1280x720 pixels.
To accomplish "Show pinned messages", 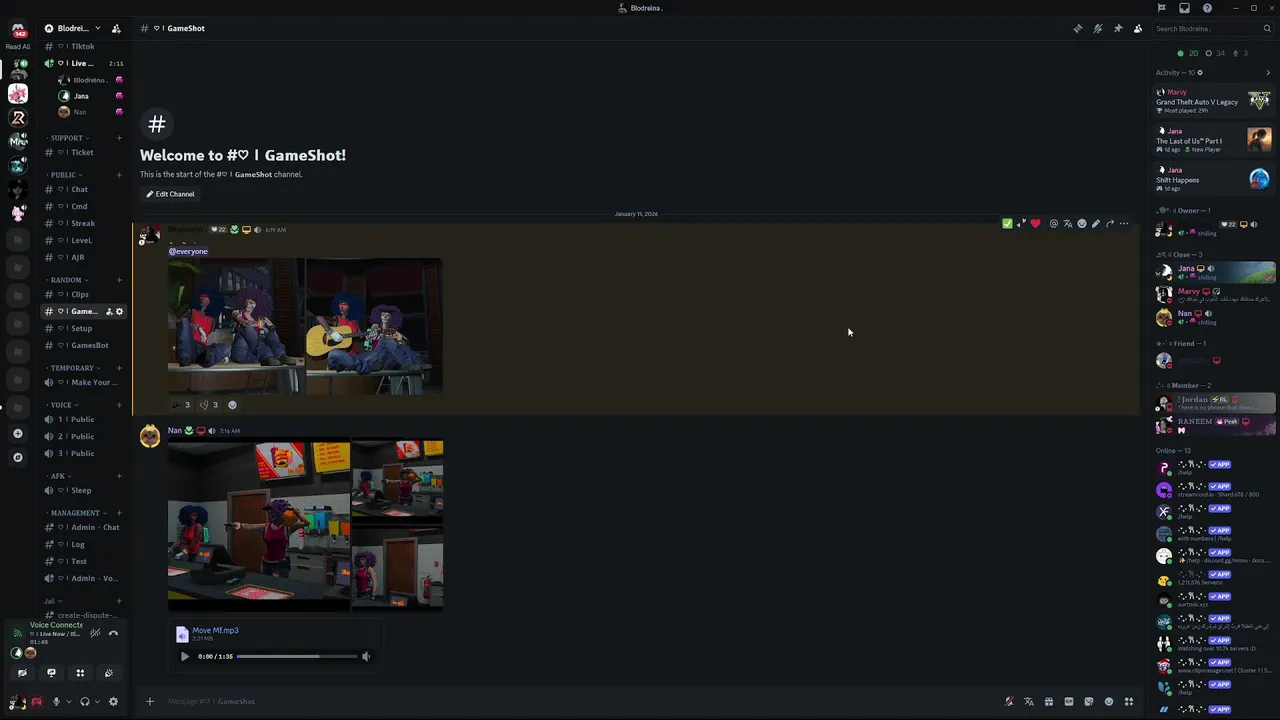I will point(1118,28).
